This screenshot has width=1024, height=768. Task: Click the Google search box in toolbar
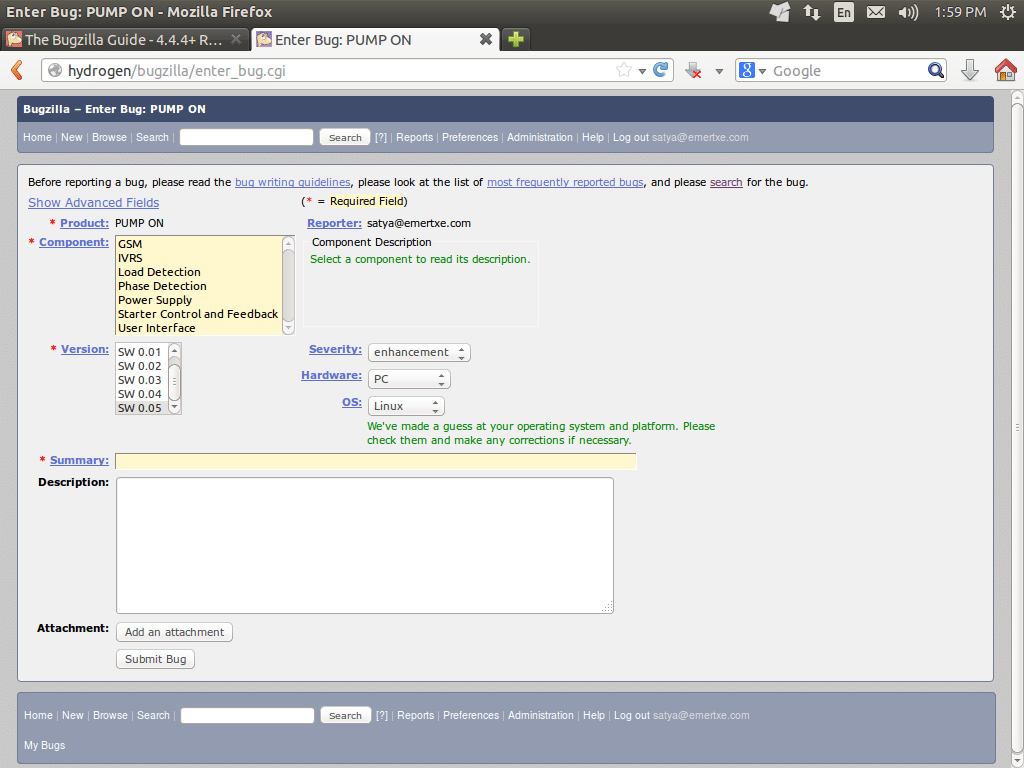pyautogui.click(x=848, y=71)
